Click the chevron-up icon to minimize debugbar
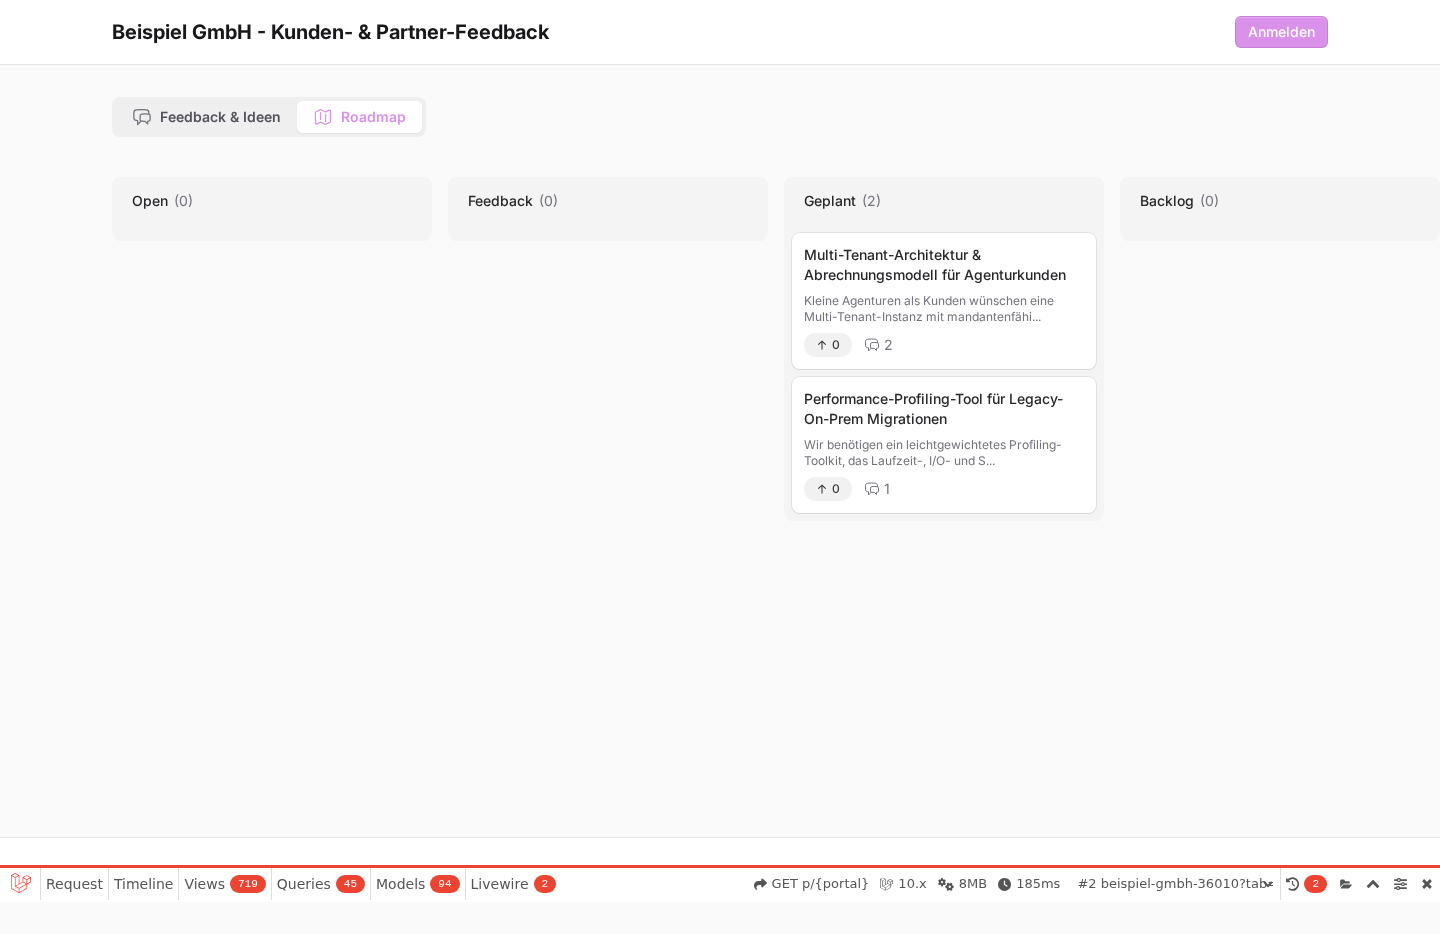Screen dimensions: 1440x934 click(1373, 884)
